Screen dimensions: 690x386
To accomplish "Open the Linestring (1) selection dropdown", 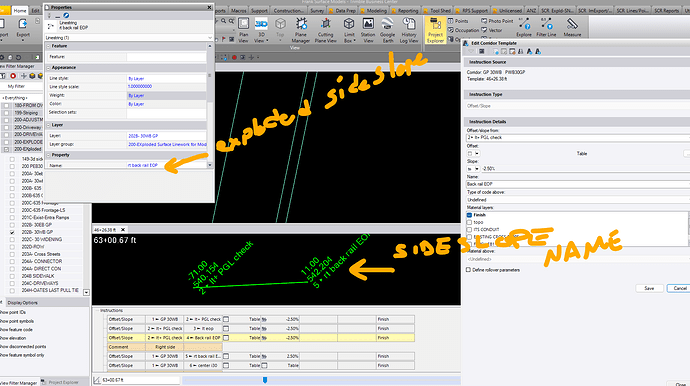I will (x=209, y=38).
